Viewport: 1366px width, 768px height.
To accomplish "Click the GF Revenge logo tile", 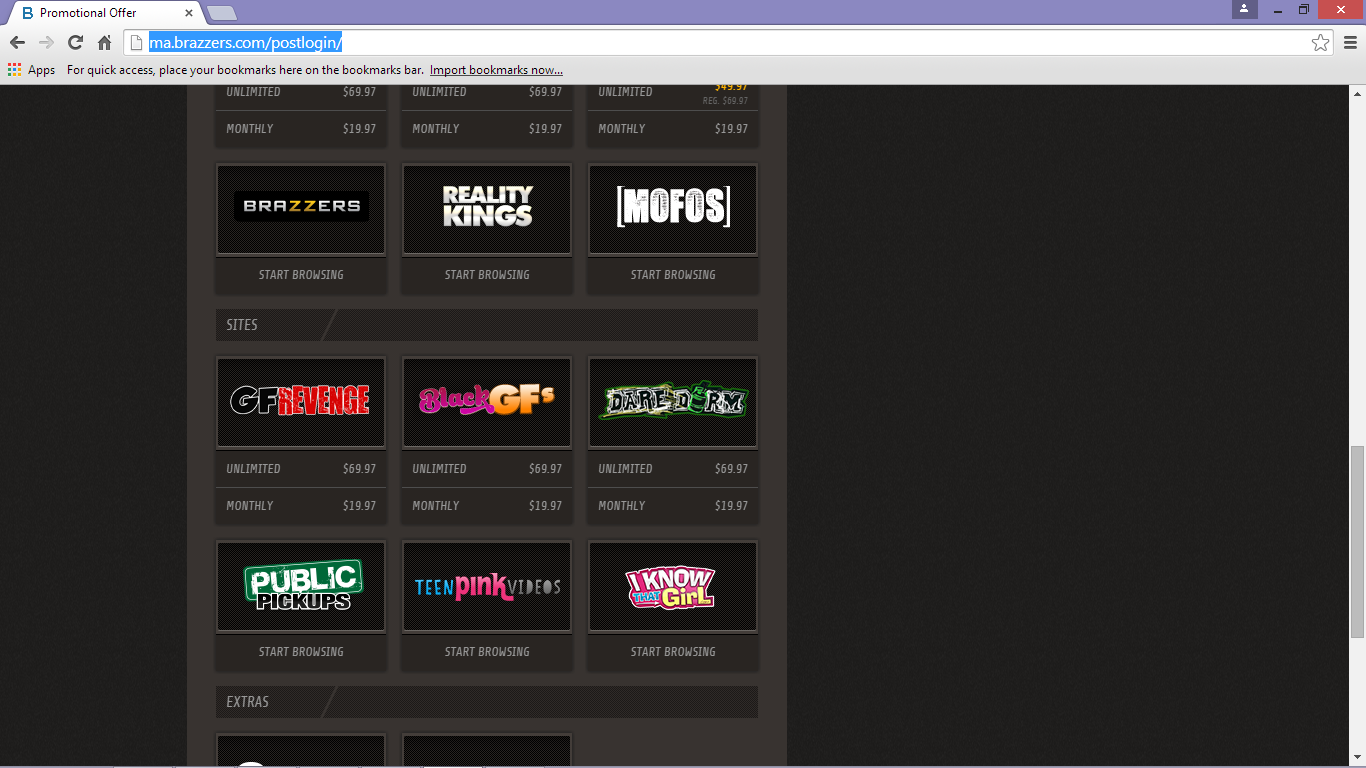I will coord(301,402).
